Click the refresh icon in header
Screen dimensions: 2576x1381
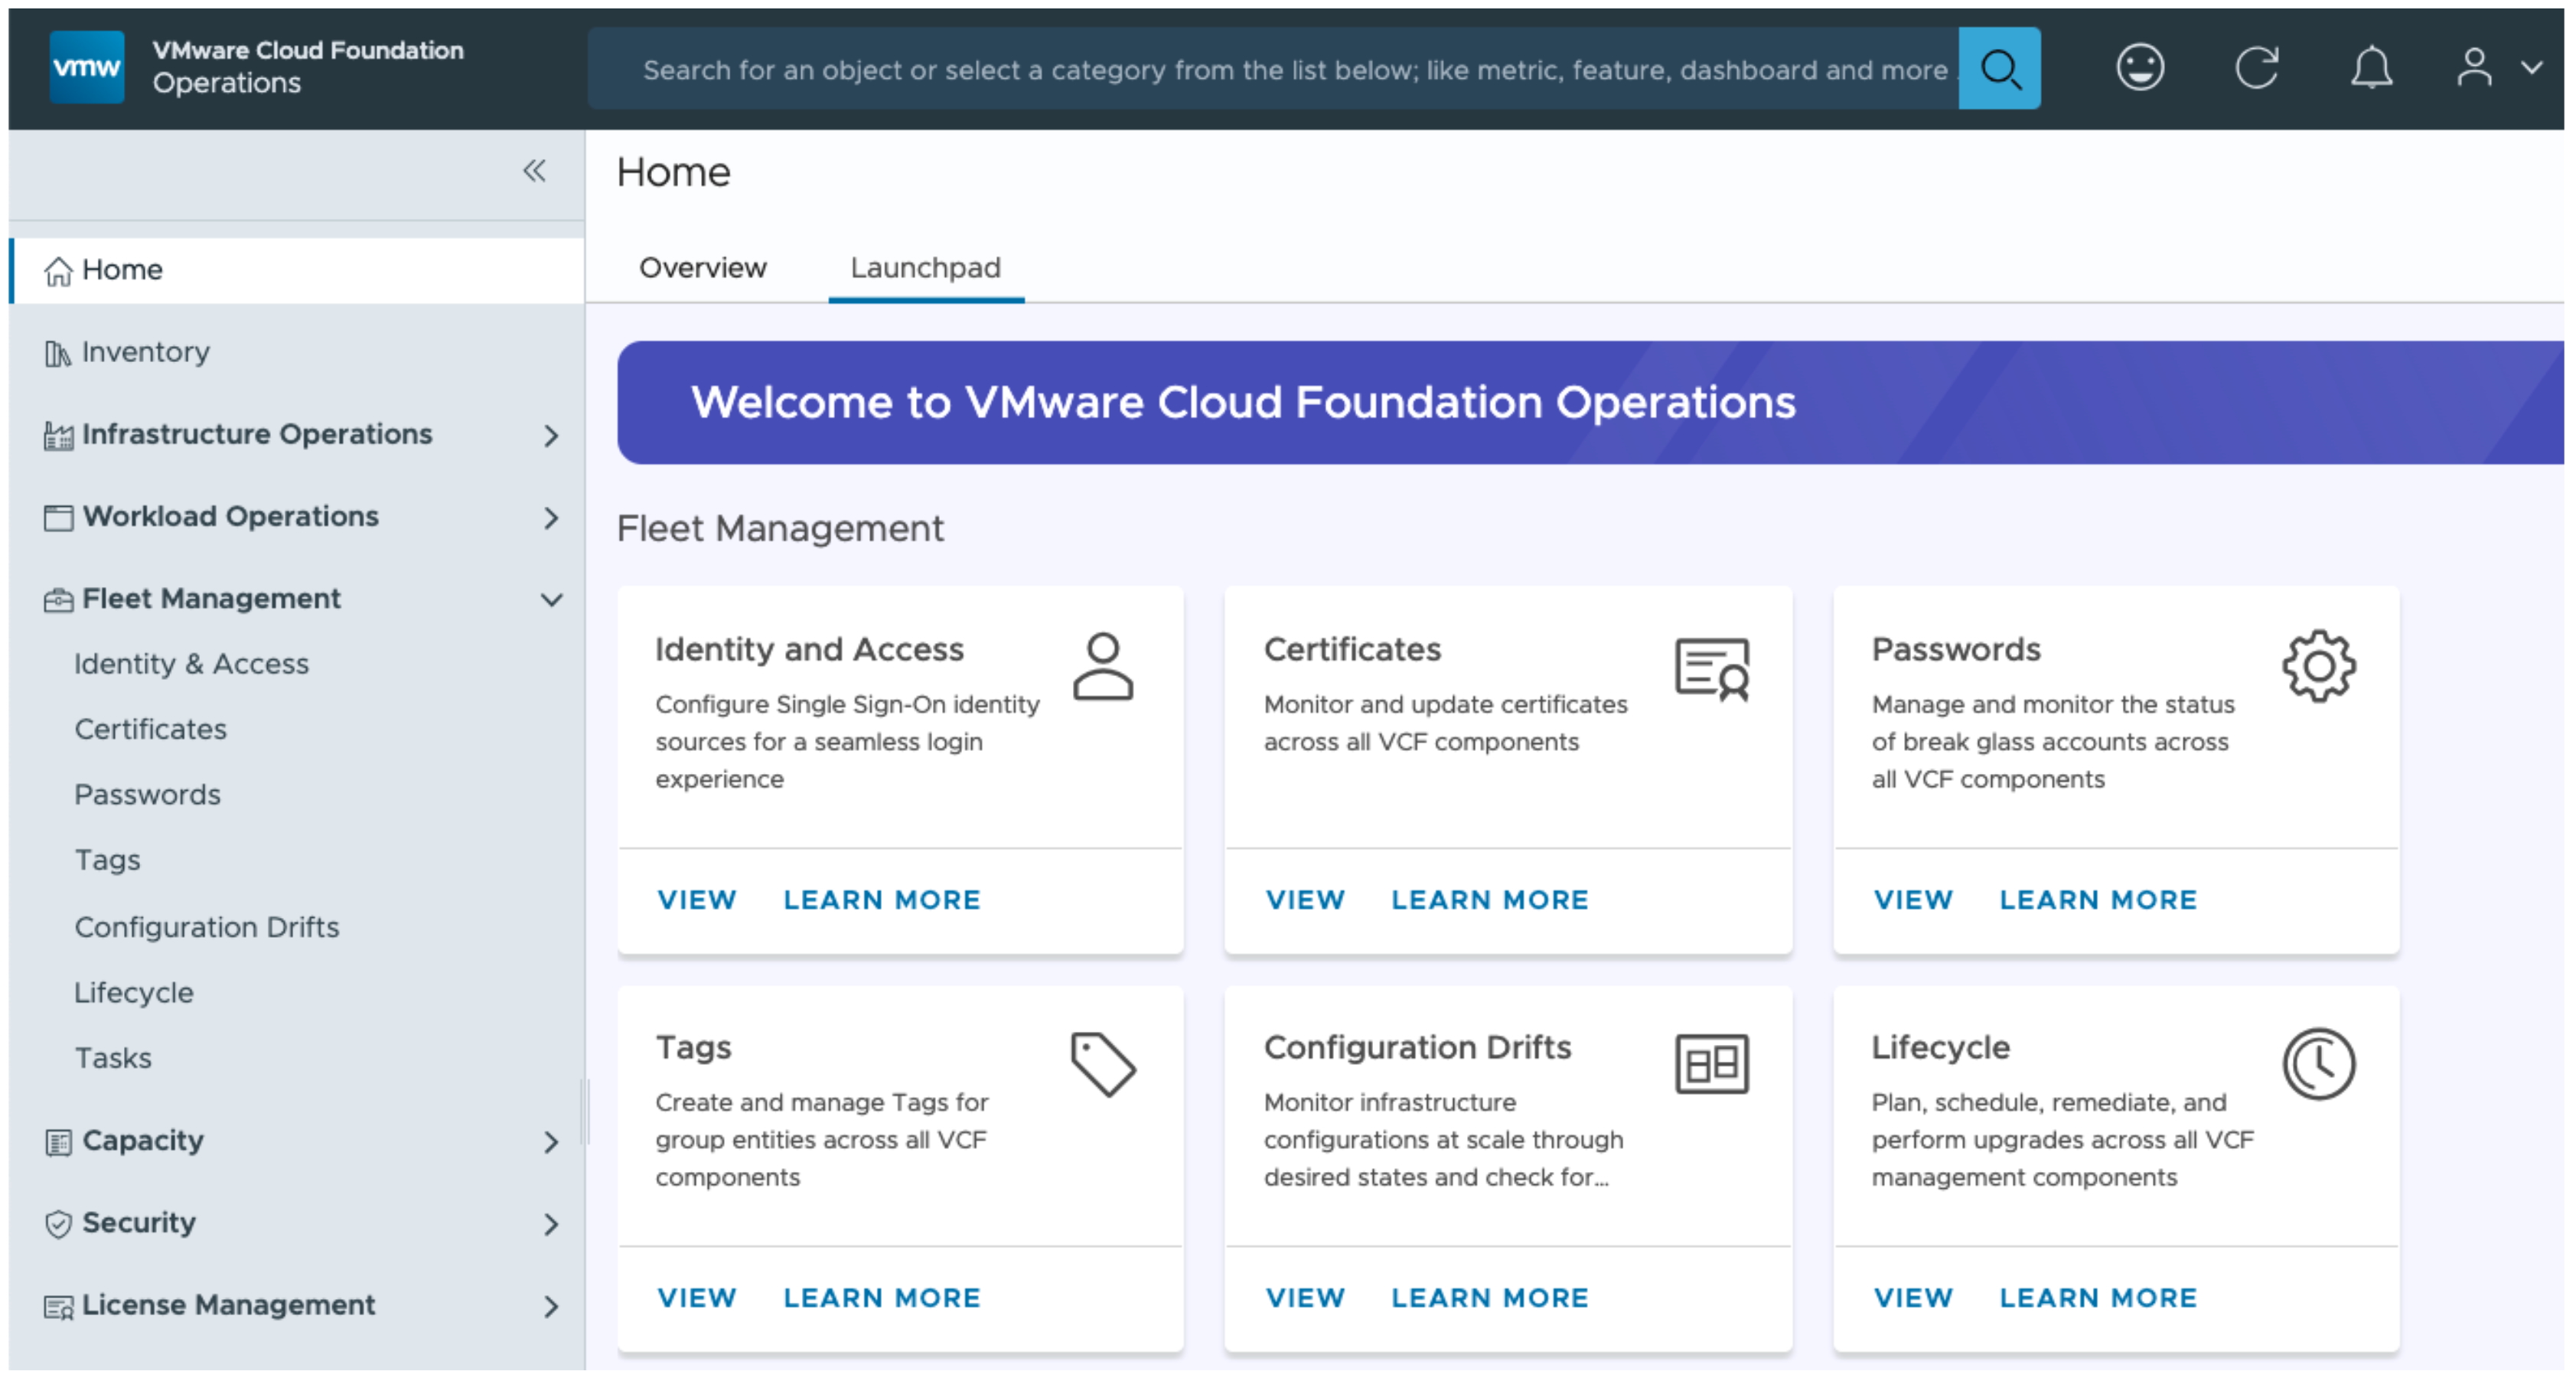pos(2256,68)
